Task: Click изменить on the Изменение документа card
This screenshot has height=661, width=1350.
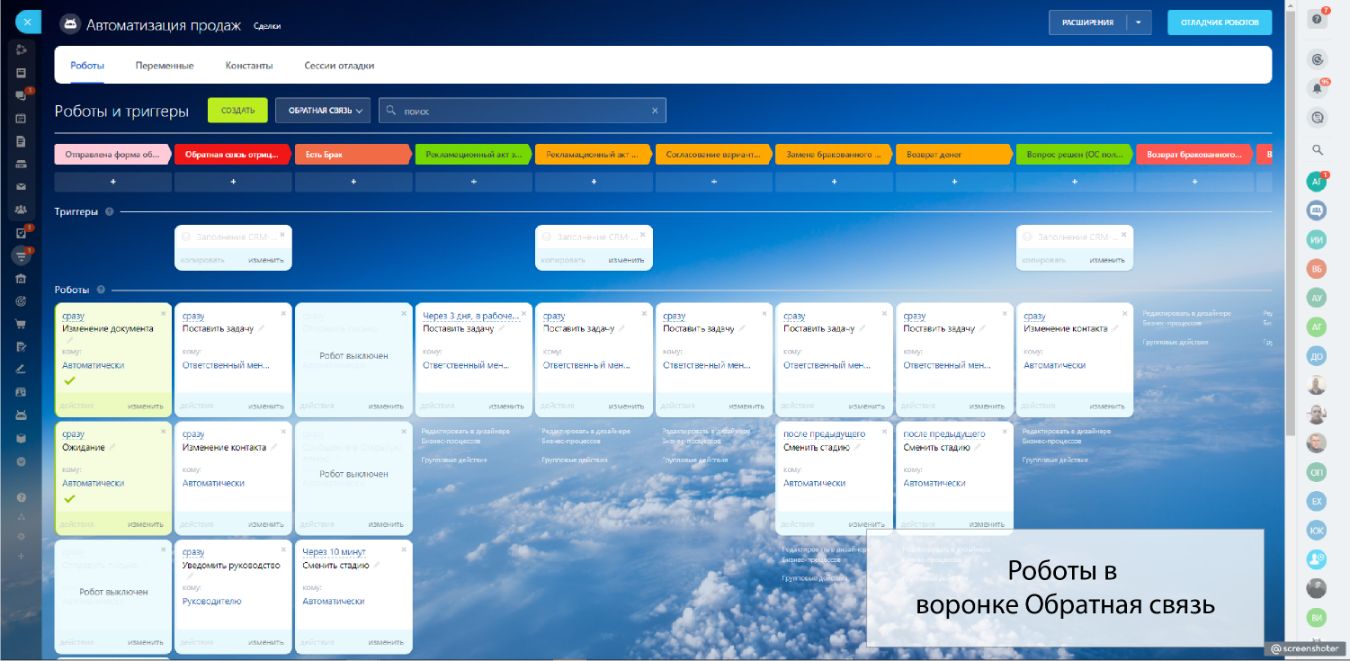Action: click(145, 406)
